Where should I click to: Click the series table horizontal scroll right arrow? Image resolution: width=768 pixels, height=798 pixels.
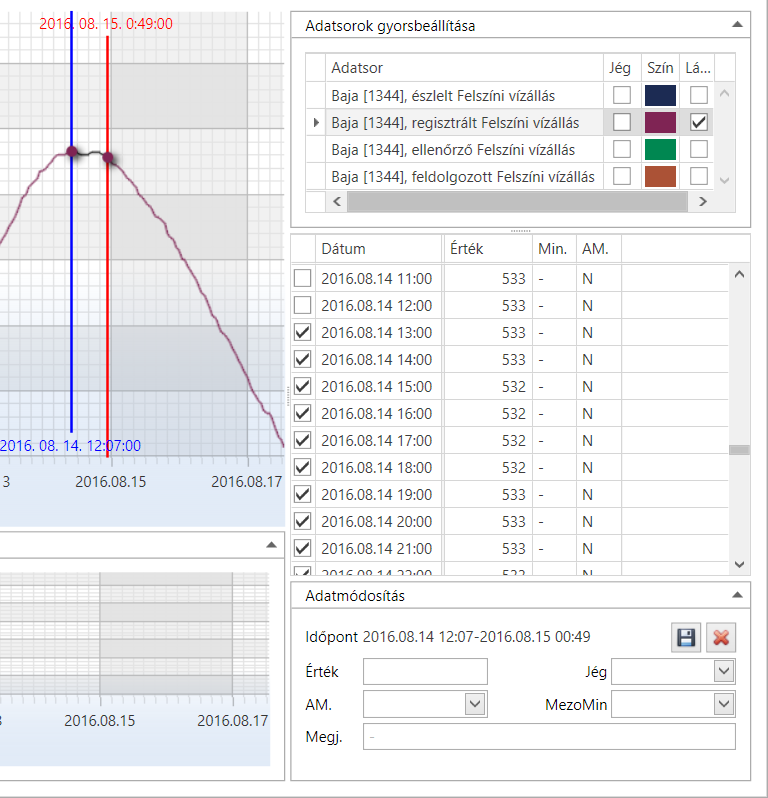(x=703, y=202)
